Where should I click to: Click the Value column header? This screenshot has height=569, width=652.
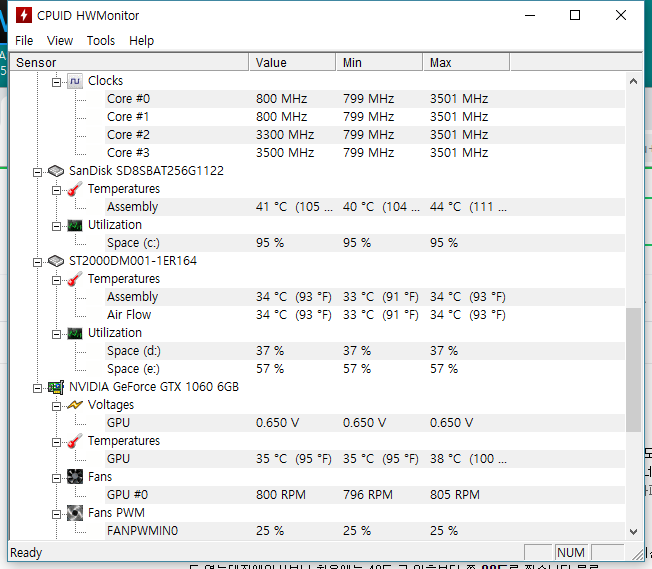coord(292,62)
